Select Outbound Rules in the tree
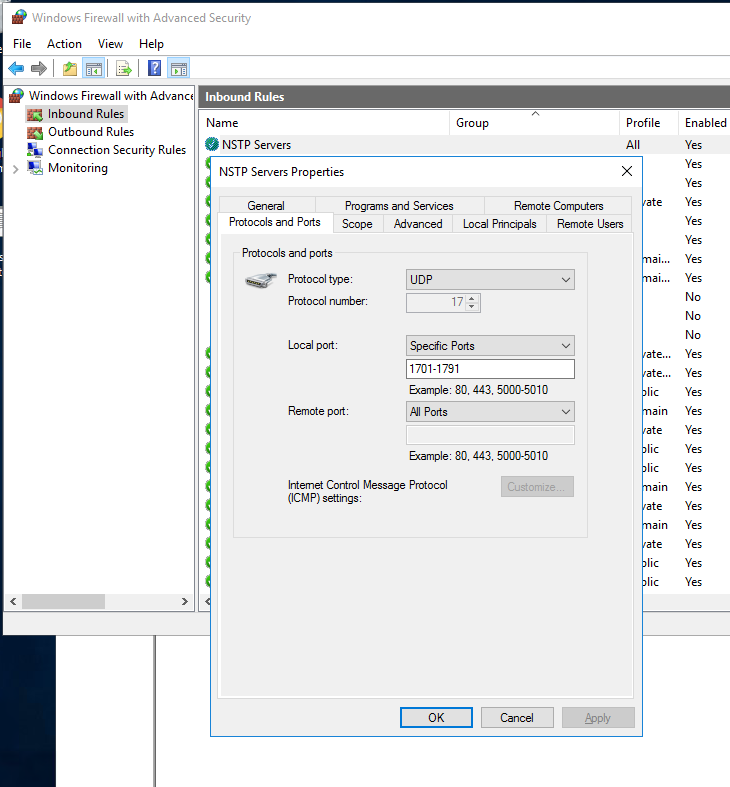The height and width of the screenshot is (787, 730). coord(90,132)
